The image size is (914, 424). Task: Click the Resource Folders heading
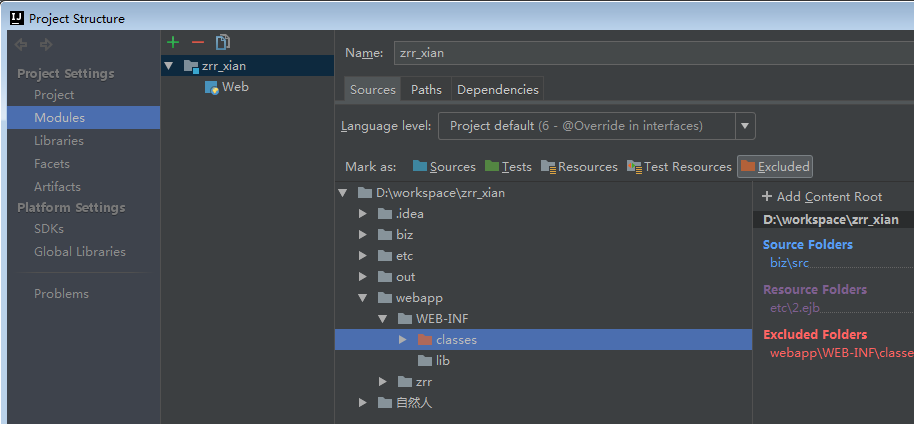tap(815, 289)
